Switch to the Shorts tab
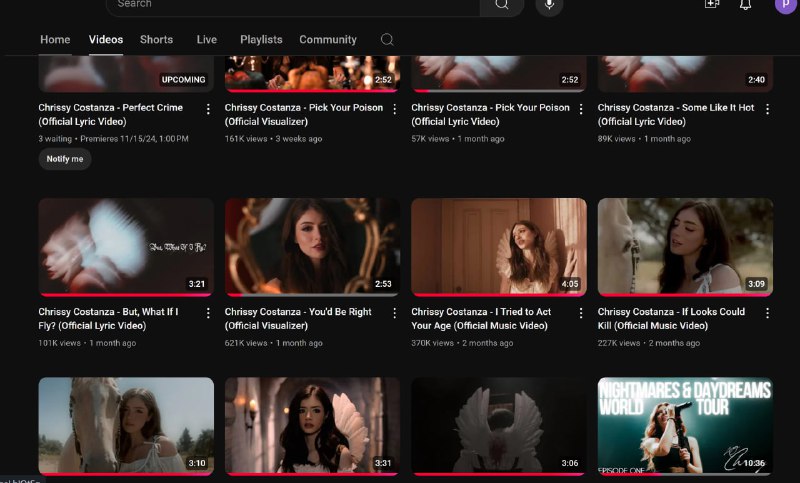This screenshot has height=483, width=800. [156, 40]
